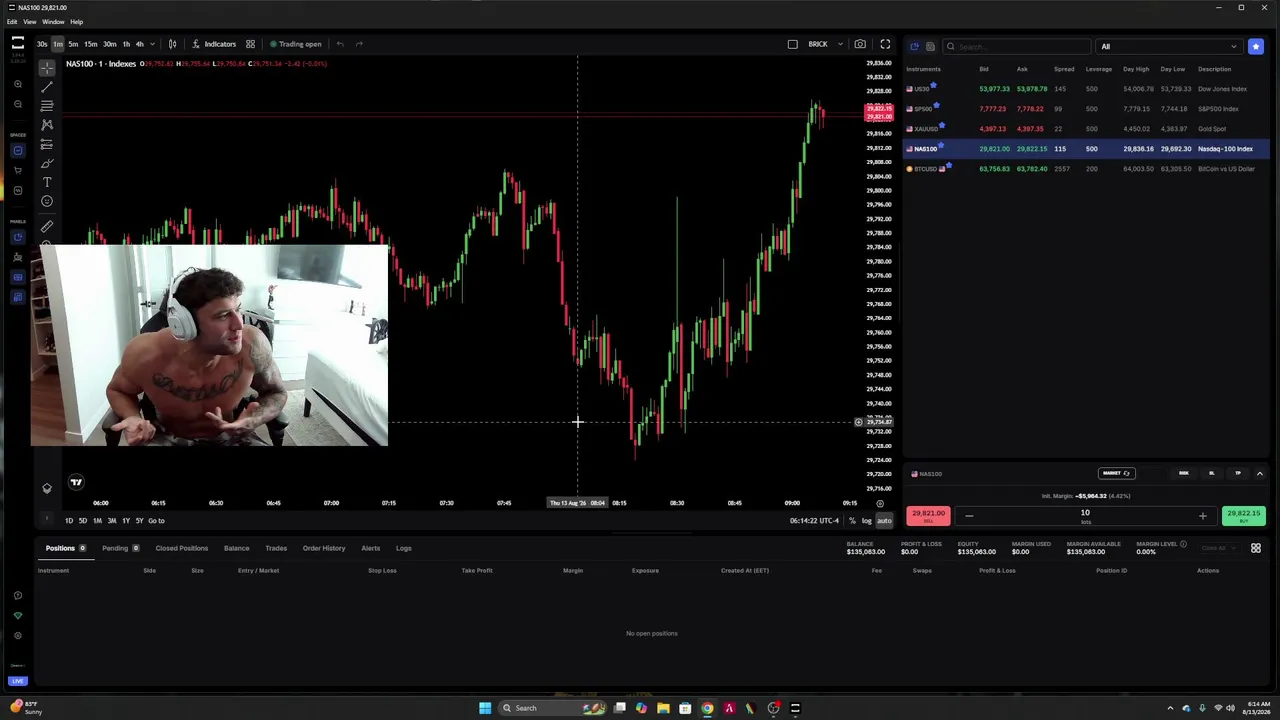Click the TradingView logo on chart
Image resolution: width=1280 pixels, height=720 pixels.
pos(76,482)
